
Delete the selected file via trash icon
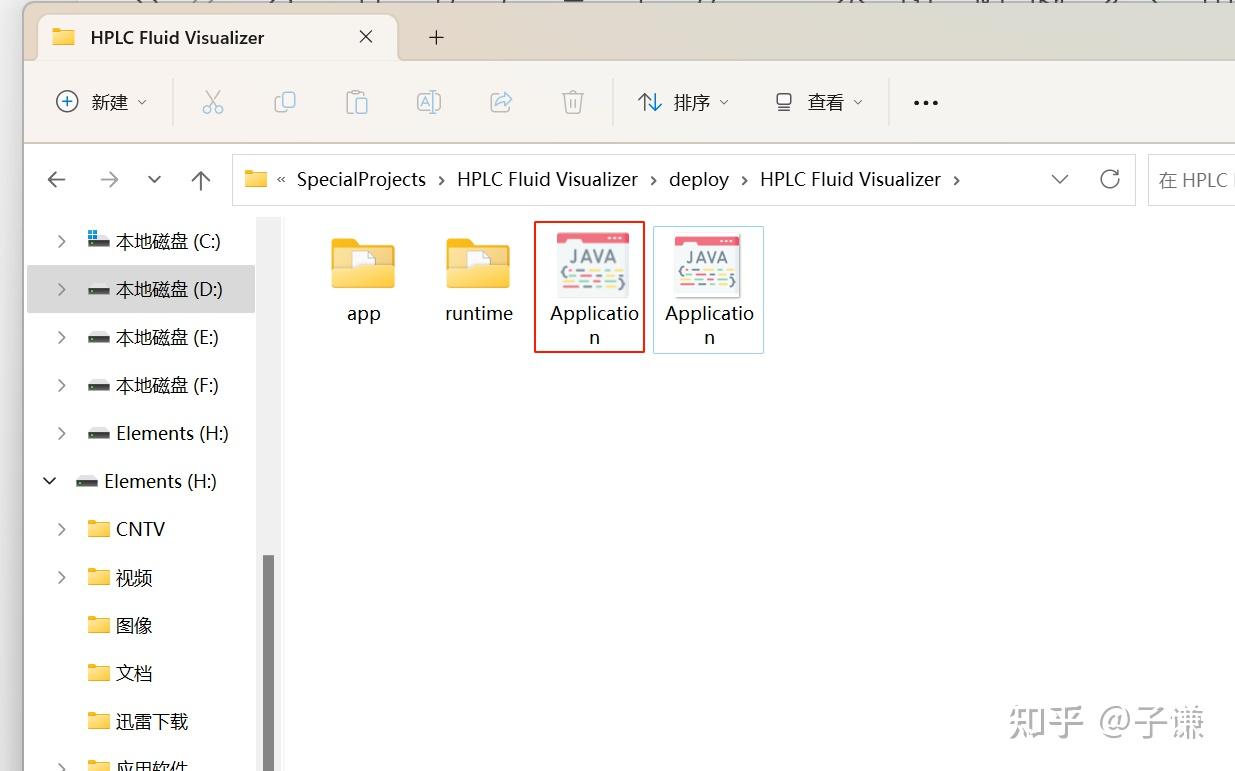pyautogui.click(x=572, y=101)
